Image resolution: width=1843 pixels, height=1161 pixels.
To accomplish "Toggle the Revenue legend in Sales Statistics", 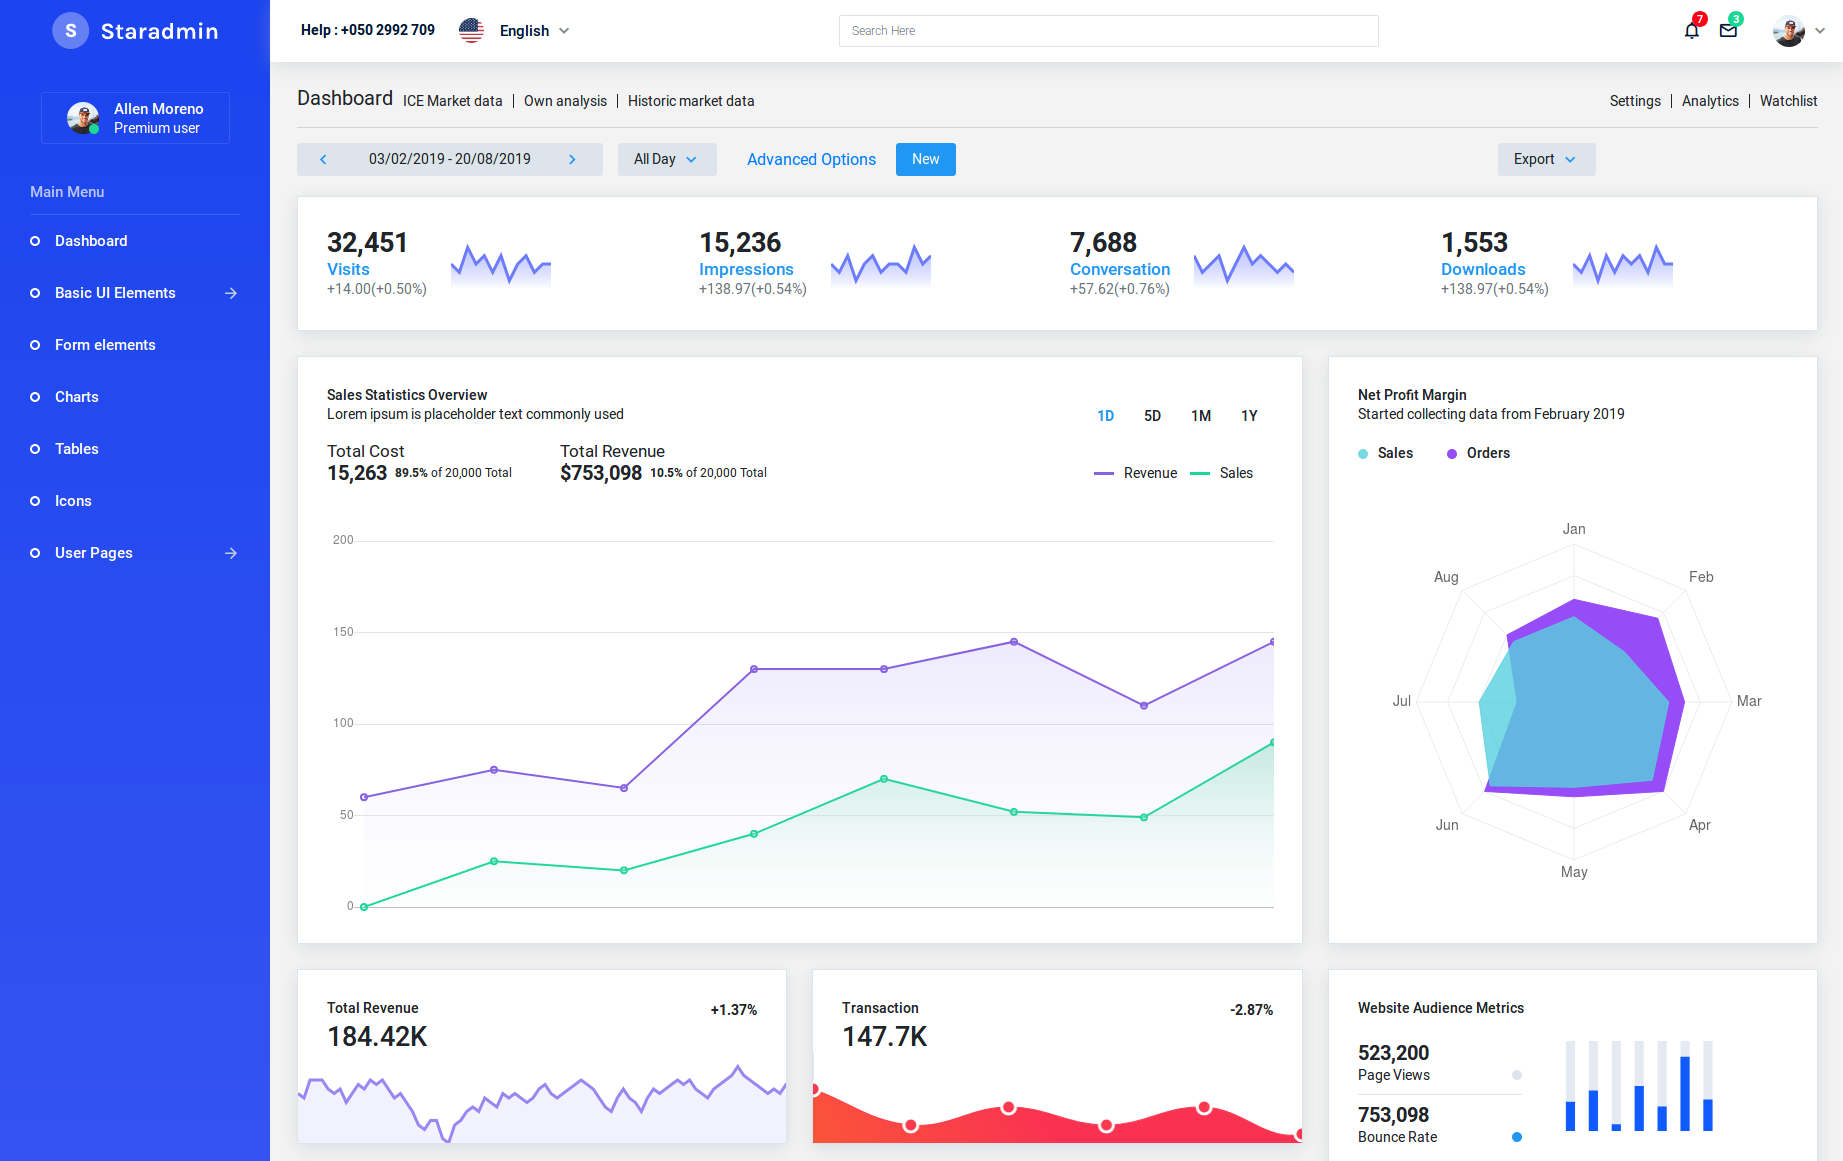I will [1136, 472].
